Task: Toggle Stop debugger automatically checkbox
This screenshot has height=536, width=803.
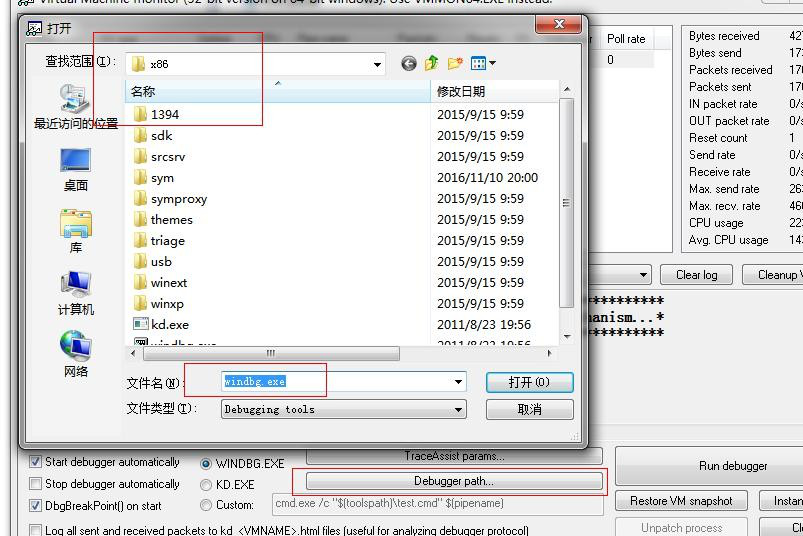Action: (36, 484)
